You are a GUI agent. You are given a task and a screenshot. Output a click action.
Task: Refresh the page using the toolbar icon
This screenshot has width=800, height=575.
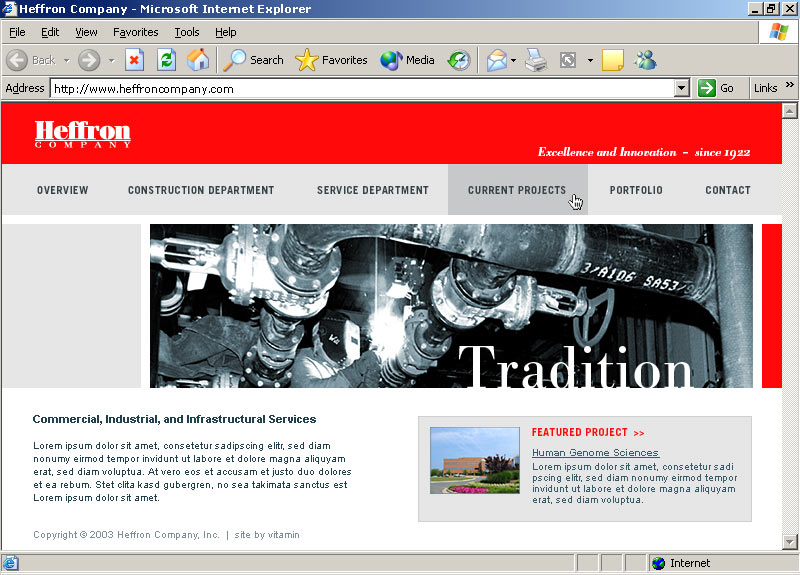[166, 60]
